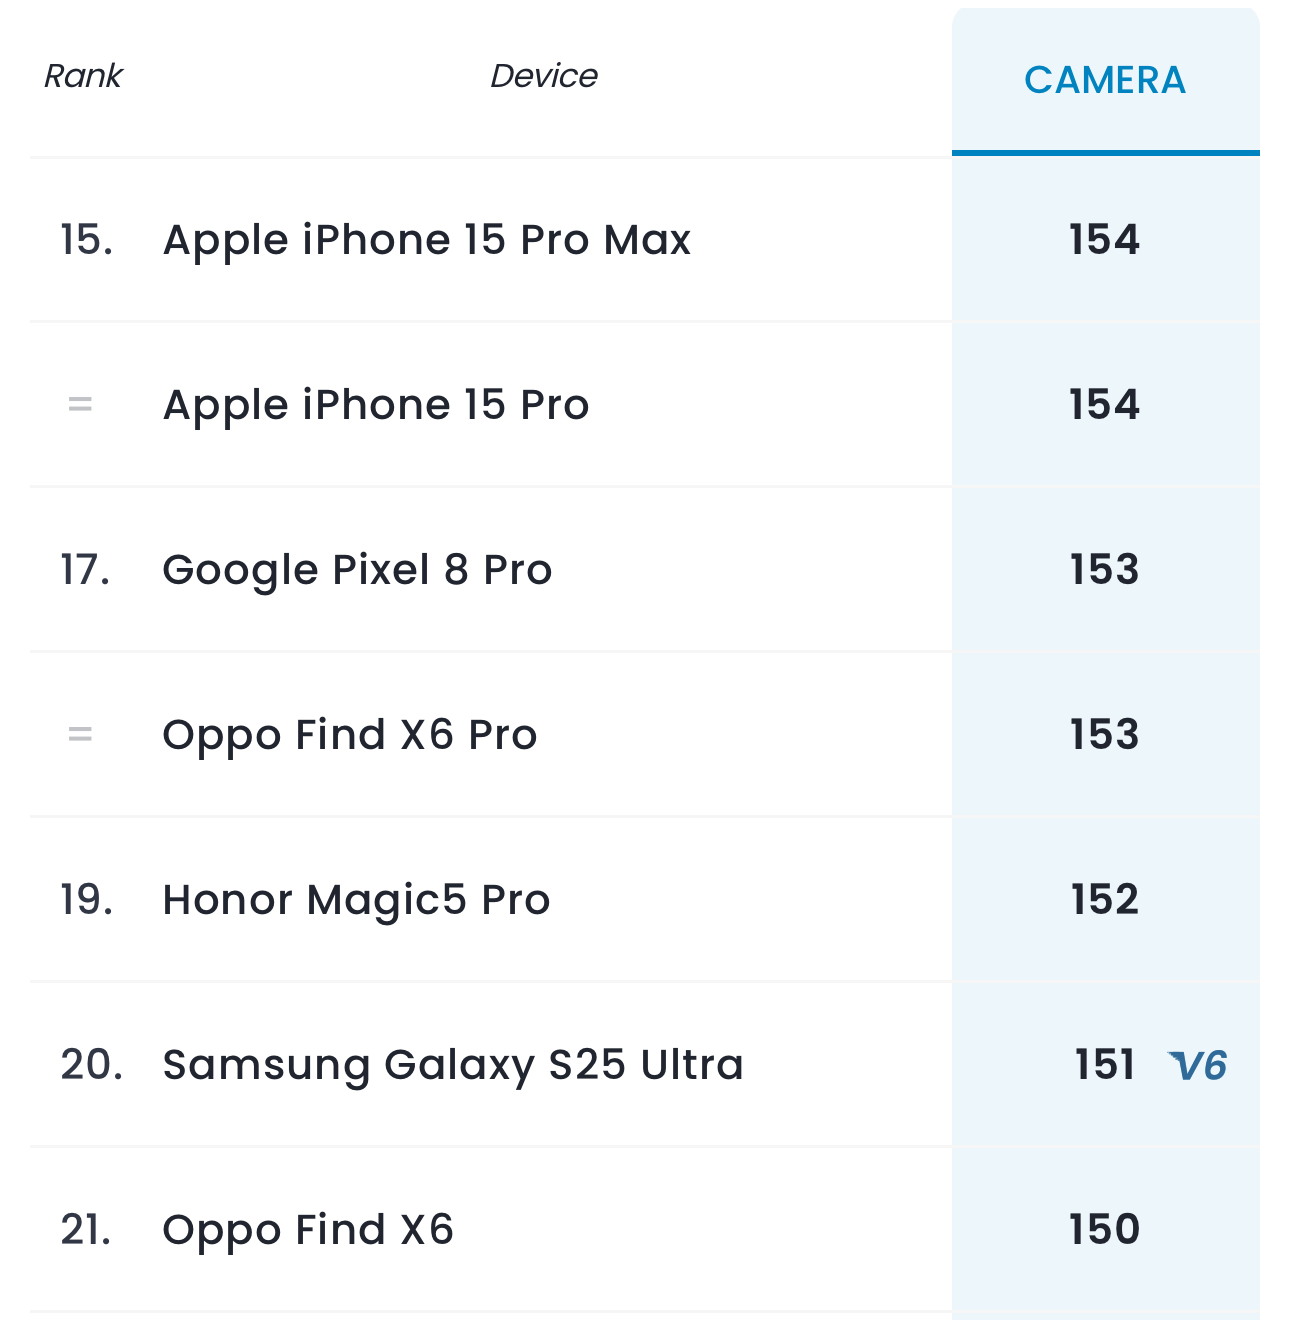Screen dimensions: 1290x1320
Task: Click rank number 15 in the list
Action: pyautogui.click(x=86, y=240)
